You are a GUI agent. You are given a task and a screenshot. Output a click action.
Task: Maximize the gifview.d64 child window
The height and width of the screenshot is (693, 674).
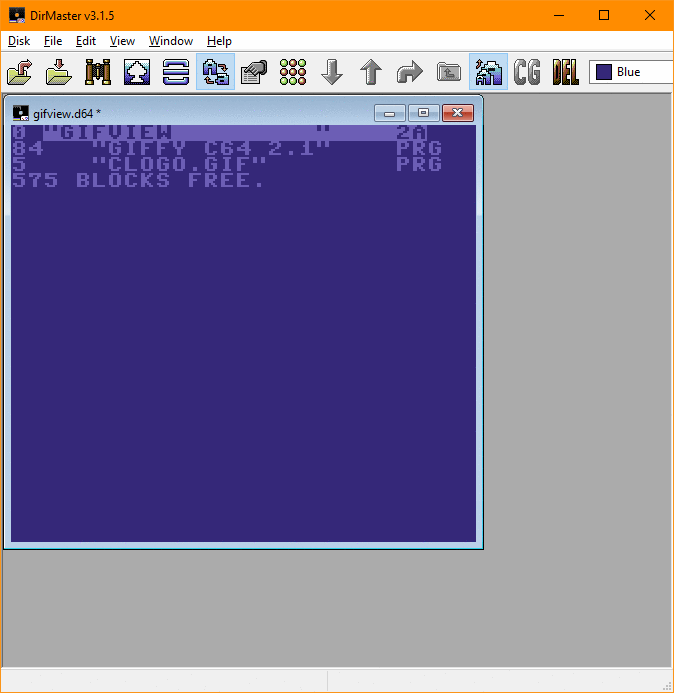click(x=423, y=113)
